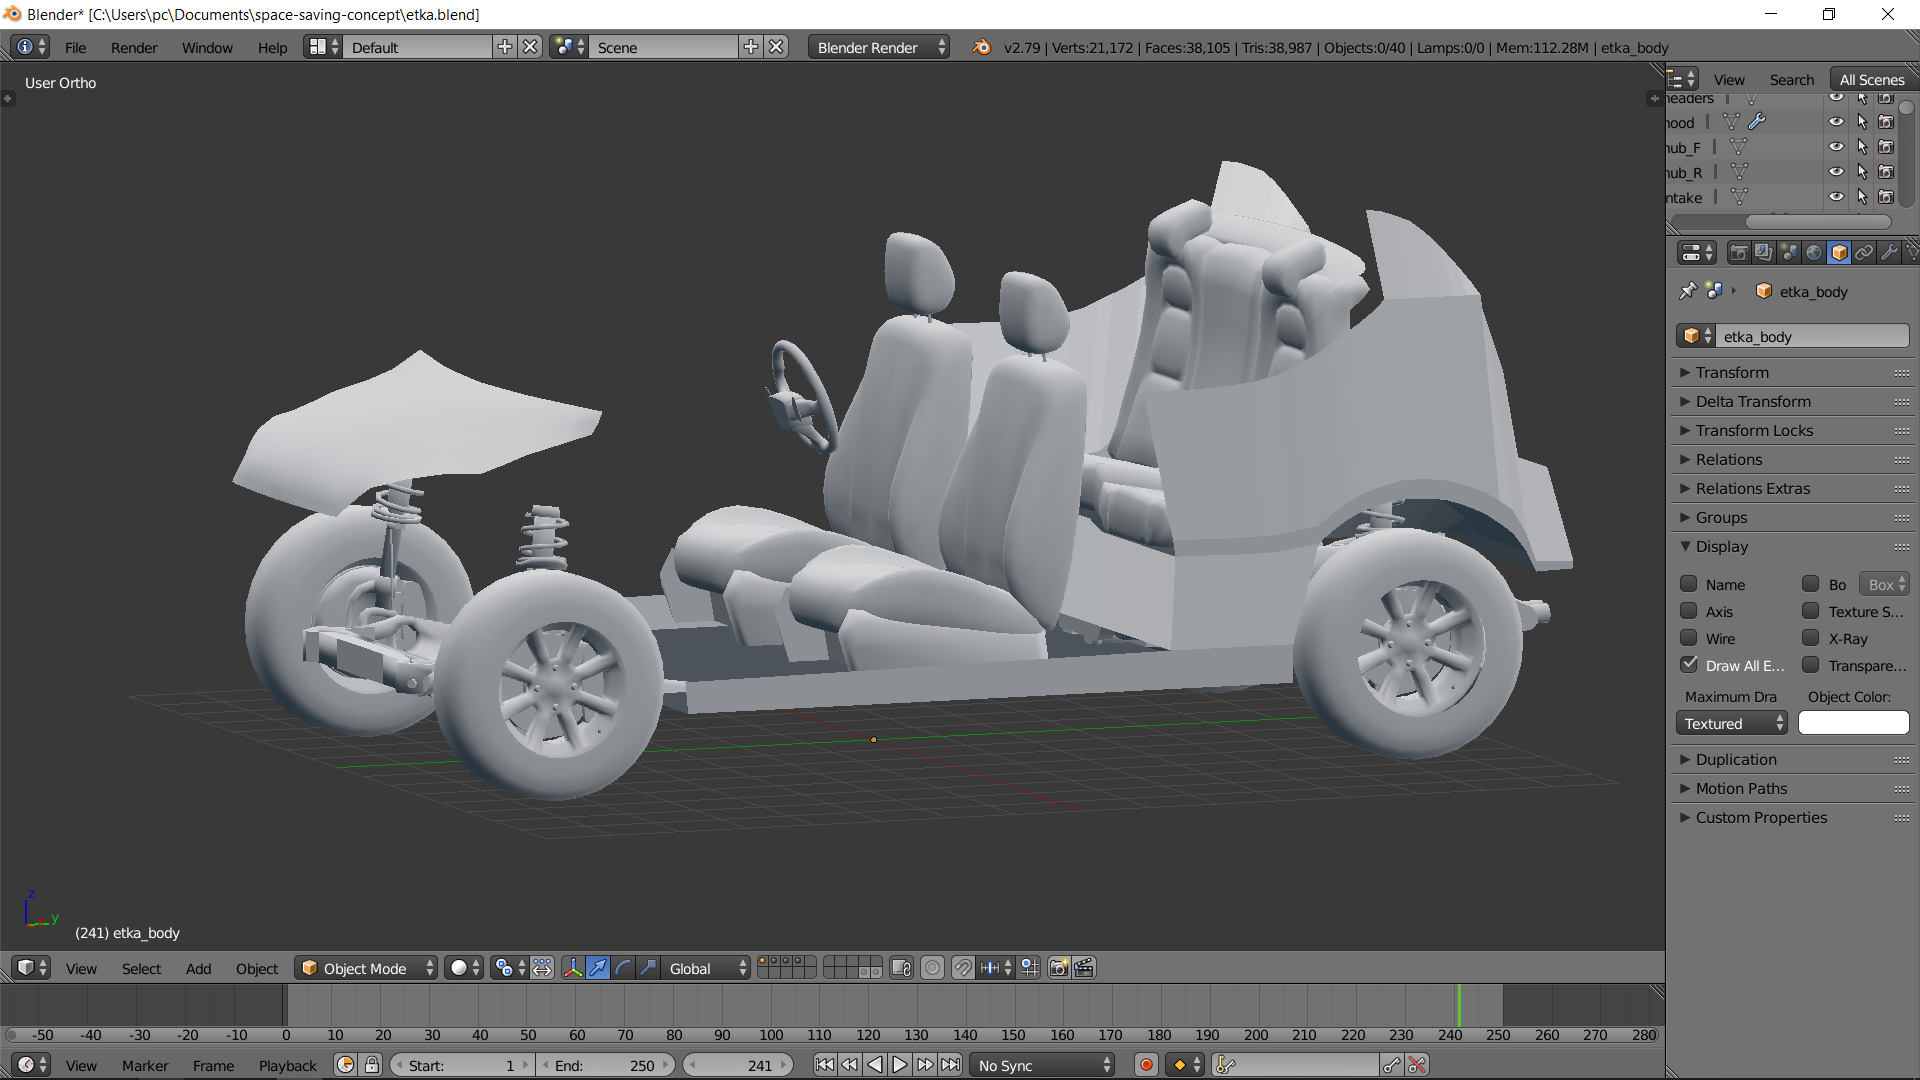This screenshot has width=1920, height=1080.
Task: Enable the X-Ray display checkbox
Action: [x=1811, y=638]
